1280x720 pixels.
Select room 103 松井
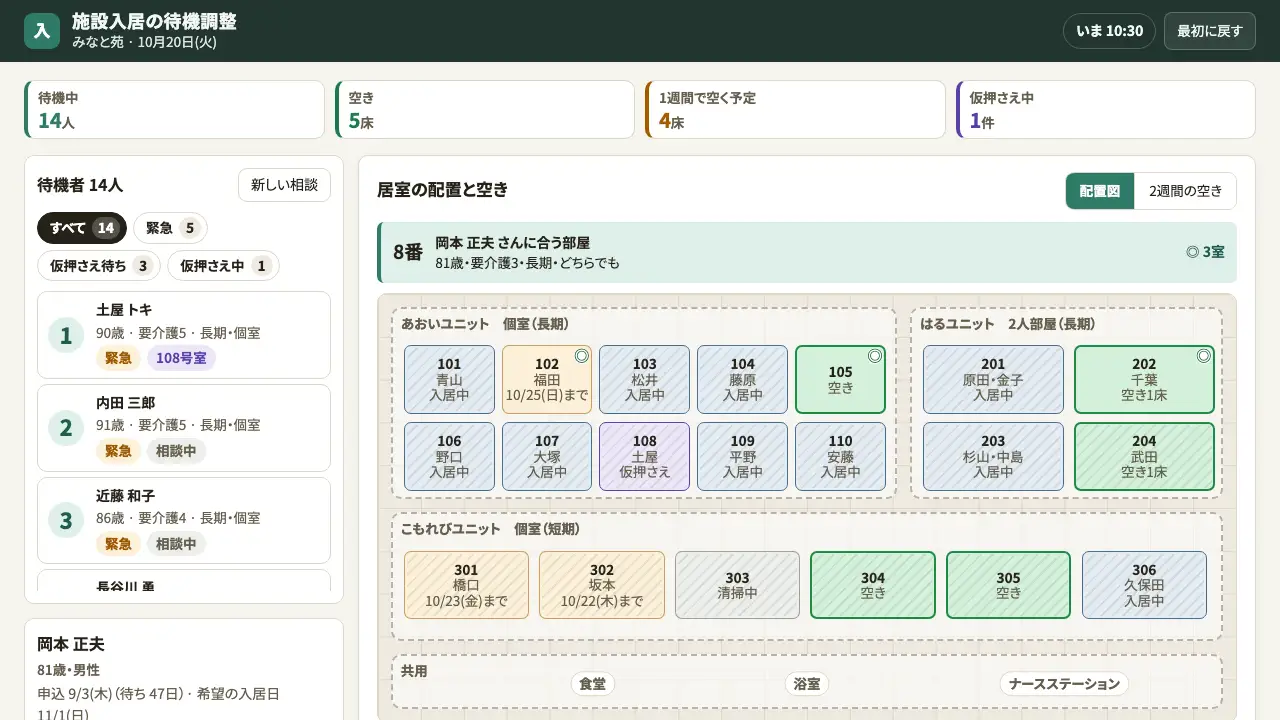[x=645, y=379]
